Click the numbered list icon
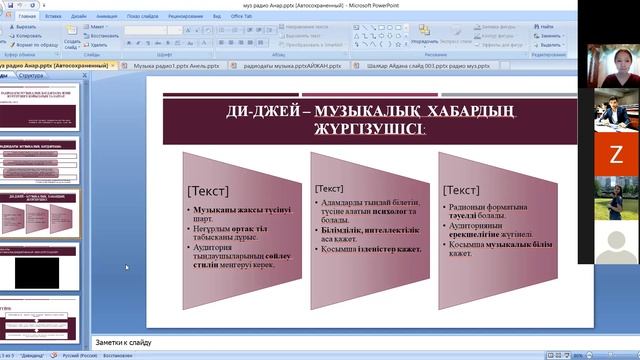 coord(236,30)
